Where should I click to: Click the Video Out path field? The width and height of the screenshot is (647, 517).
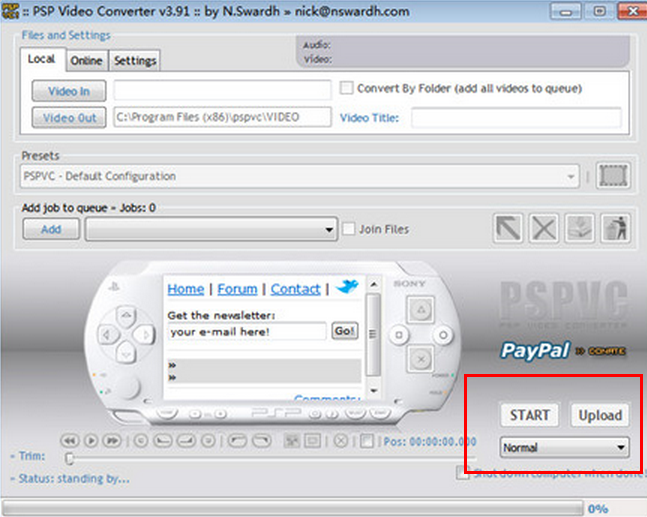tap(222, 117)
